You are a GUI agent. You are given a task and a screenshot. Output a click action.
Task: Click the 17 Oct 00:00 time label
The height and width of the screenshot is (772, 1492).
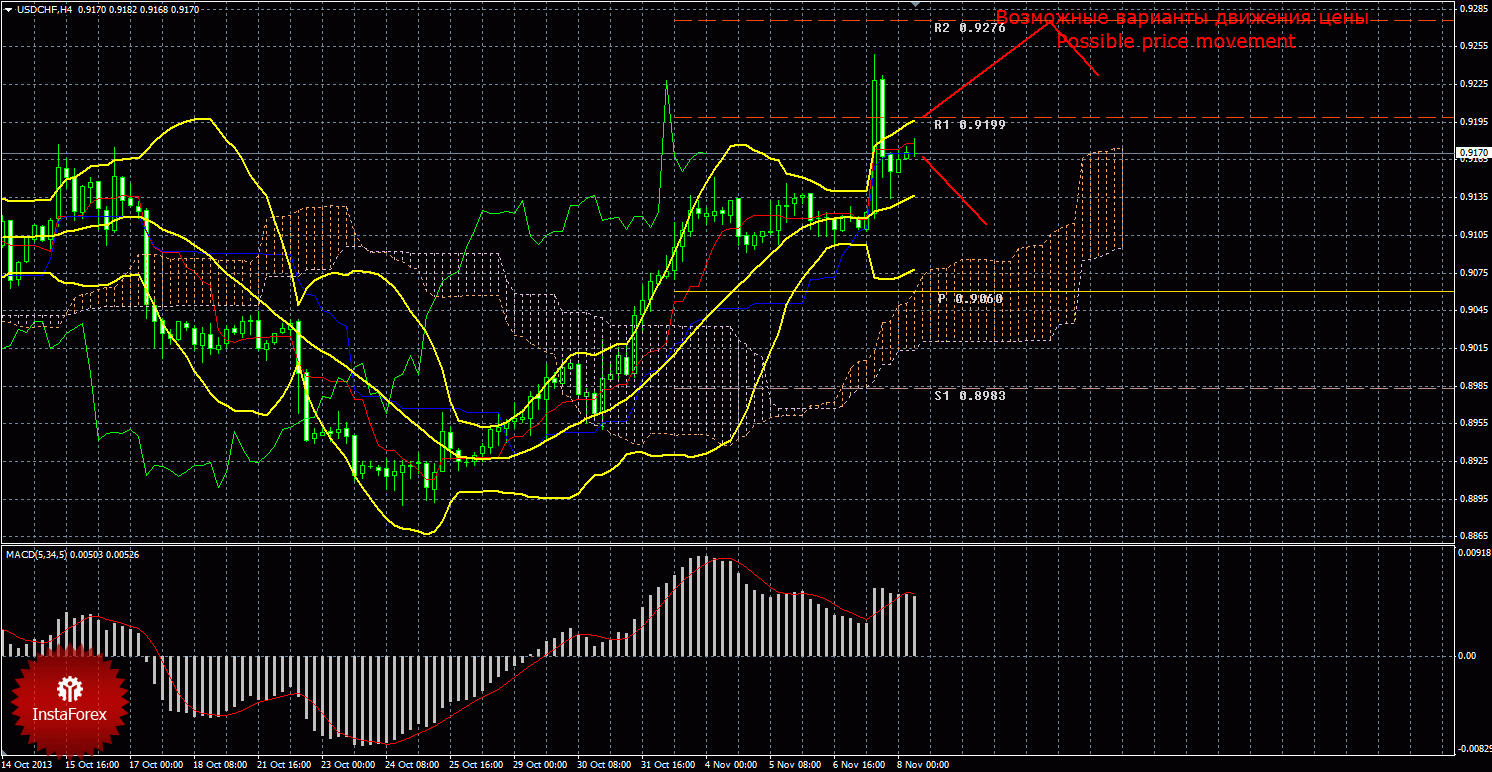[x=156, y=765]
